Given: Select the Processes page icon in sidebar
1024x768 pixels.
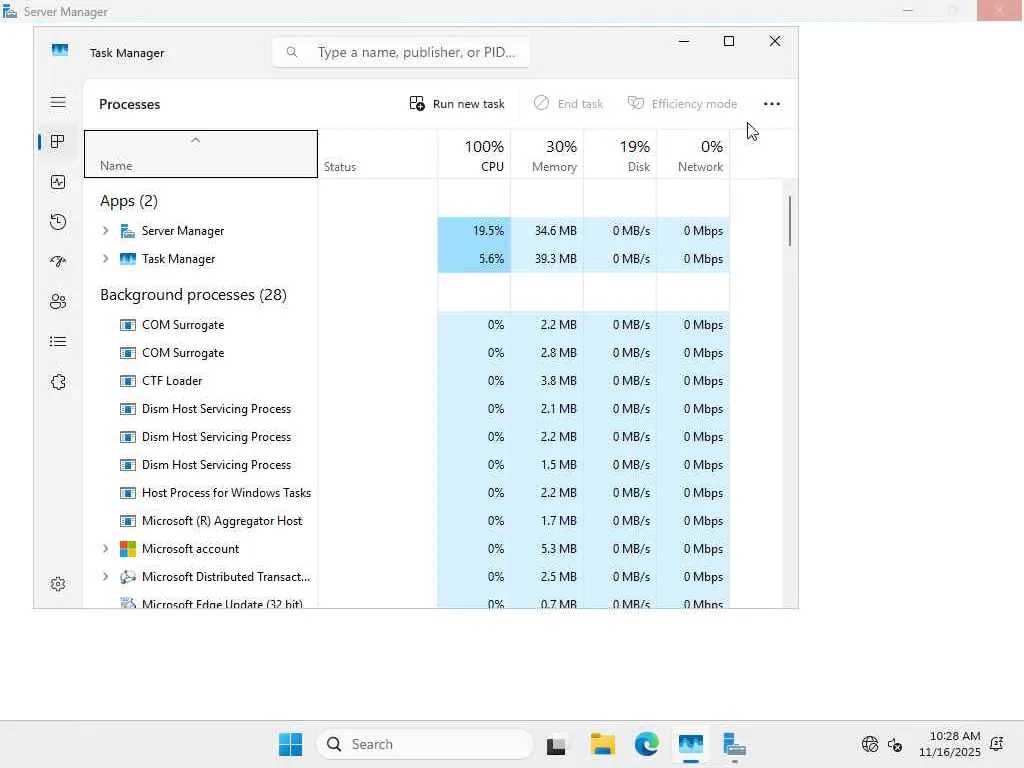Looking at the screenshot, I should (58, 142).
